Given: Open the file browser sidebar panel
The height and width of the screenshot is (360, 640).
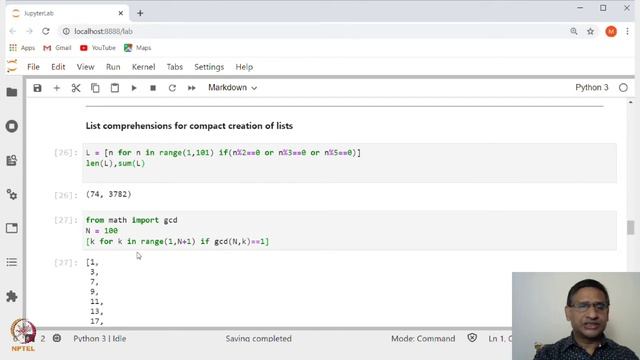Looking at the screenshot, I should pyautogui.click(x=12, y=92).
